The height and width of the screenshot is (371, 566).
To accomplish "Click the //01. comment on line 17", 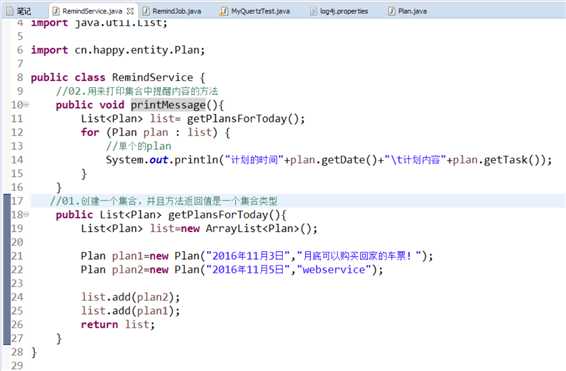I will point(164,201).
